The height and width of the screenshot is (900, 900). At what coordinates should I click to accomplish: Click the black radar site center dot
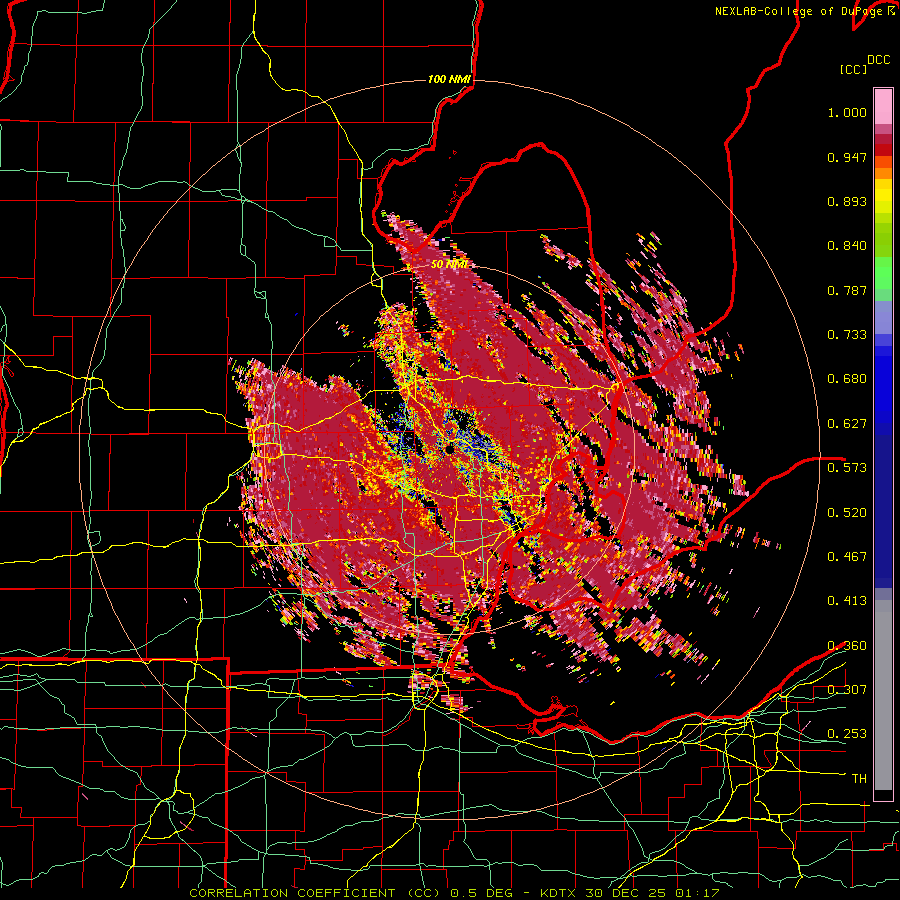pyautogui.click(x=449, y=449)
